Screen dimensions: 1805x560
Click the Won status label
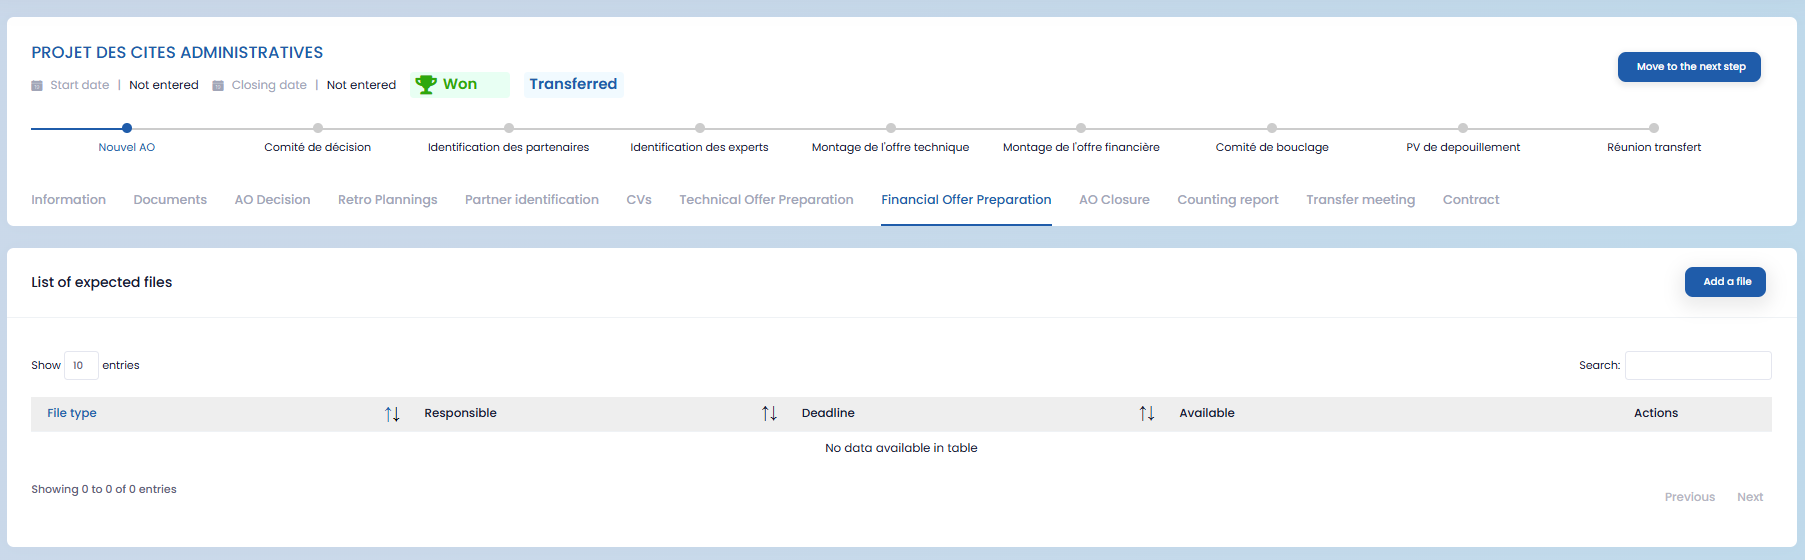[460, 84]
